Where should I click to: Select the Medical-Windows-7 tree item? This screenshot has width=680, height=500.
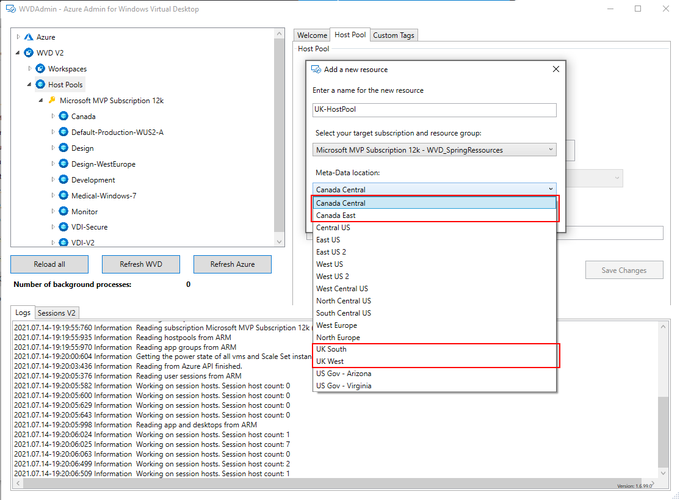coord(104,196)
